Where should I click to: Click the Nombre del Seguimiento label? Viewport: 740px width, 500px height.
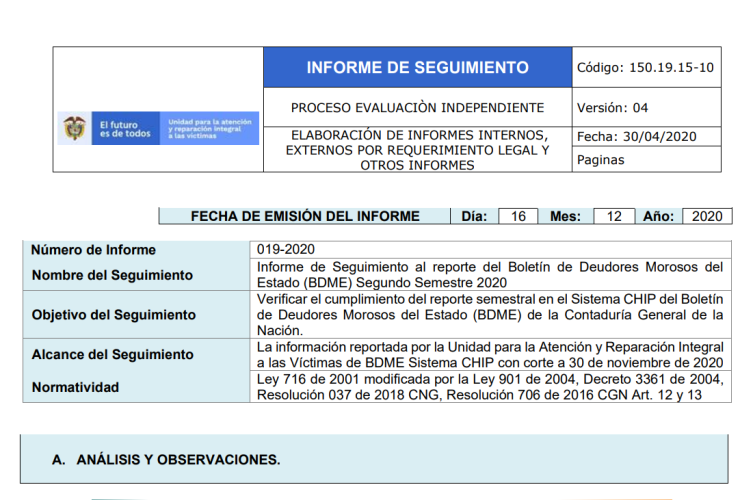[x=112, y=275]
